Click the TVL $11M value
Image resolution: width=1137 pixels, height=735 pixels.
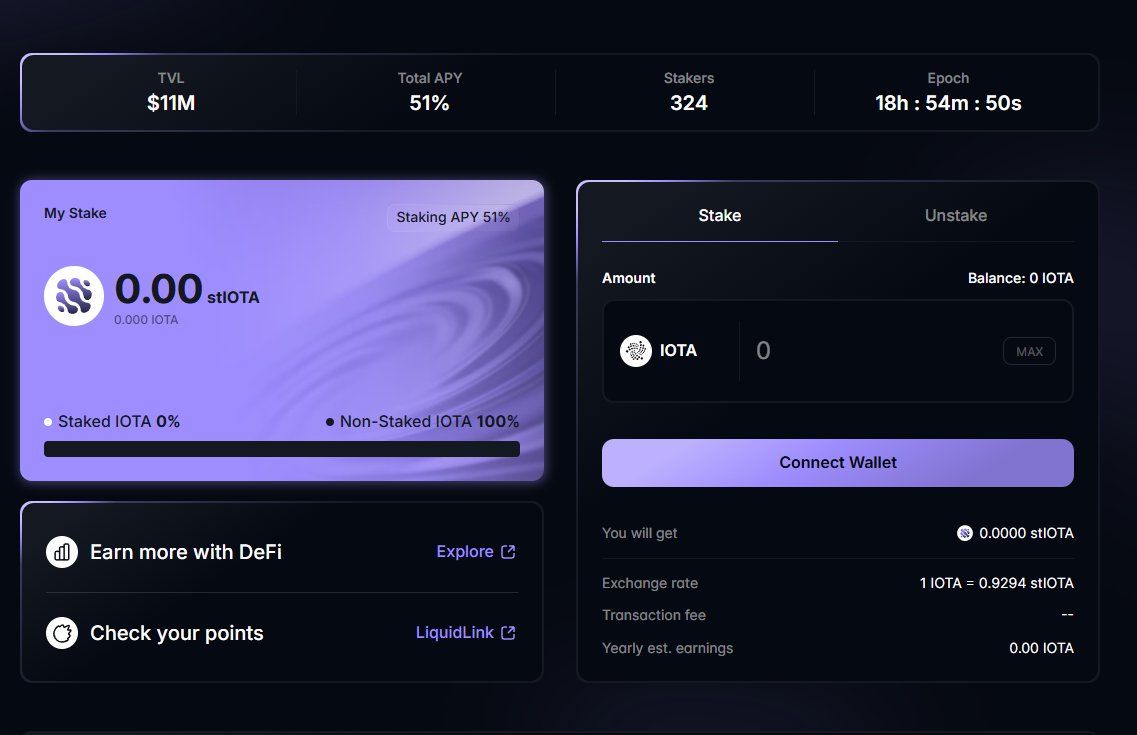tap(171, 103)
